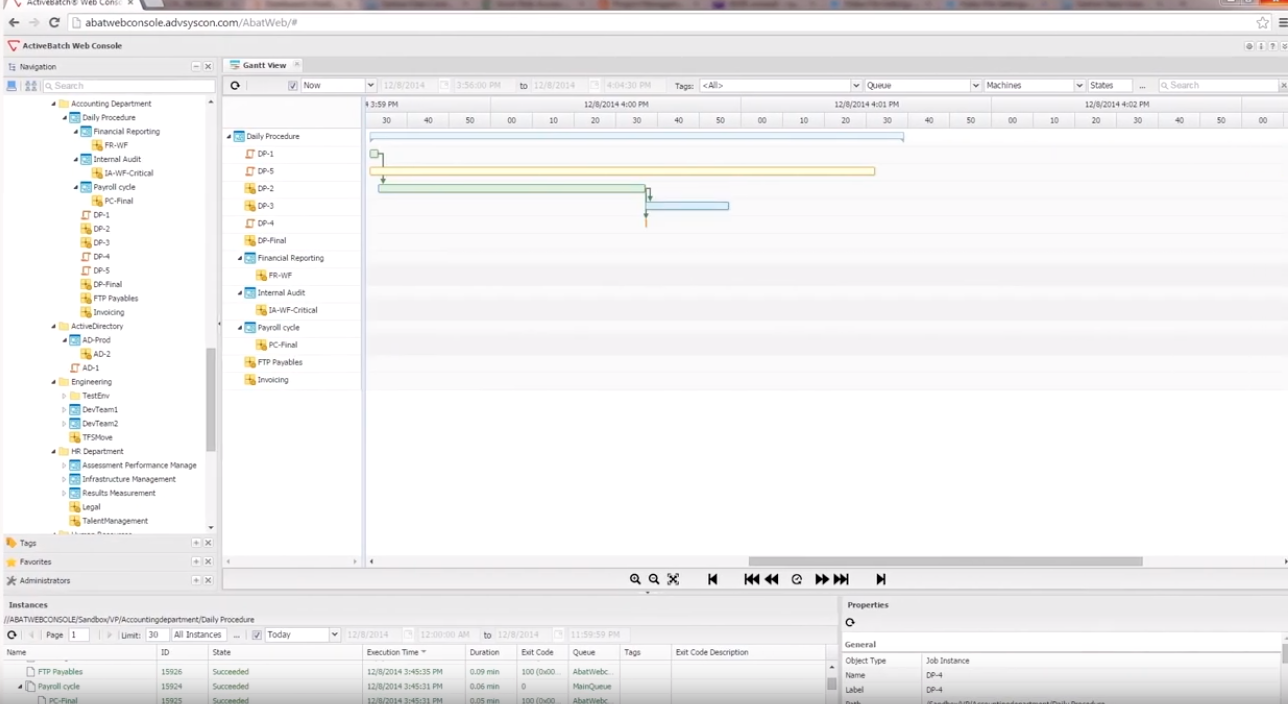Sort instances by the Execution Time column
The width and height of the screenshot is (1288, 704).
(x=396, y=652)
